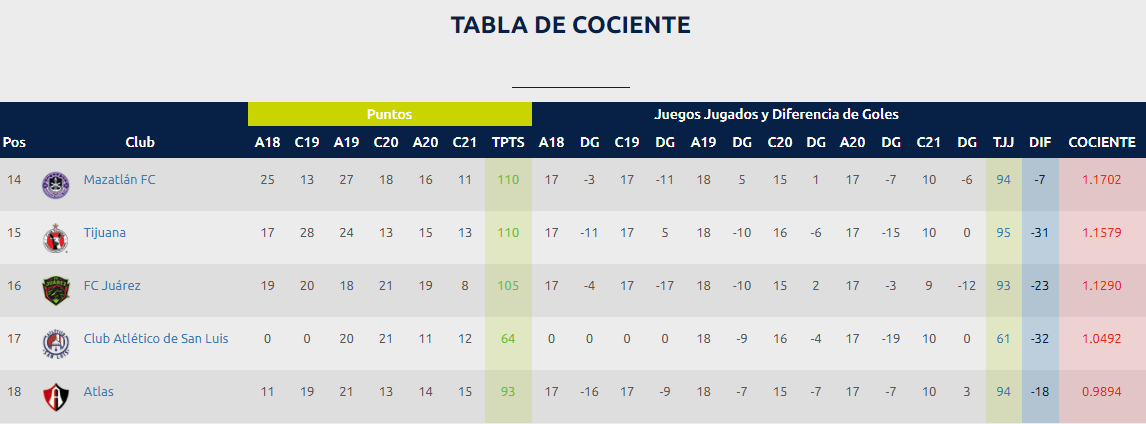
Task: Click the Pos column header
Action: 14,142
